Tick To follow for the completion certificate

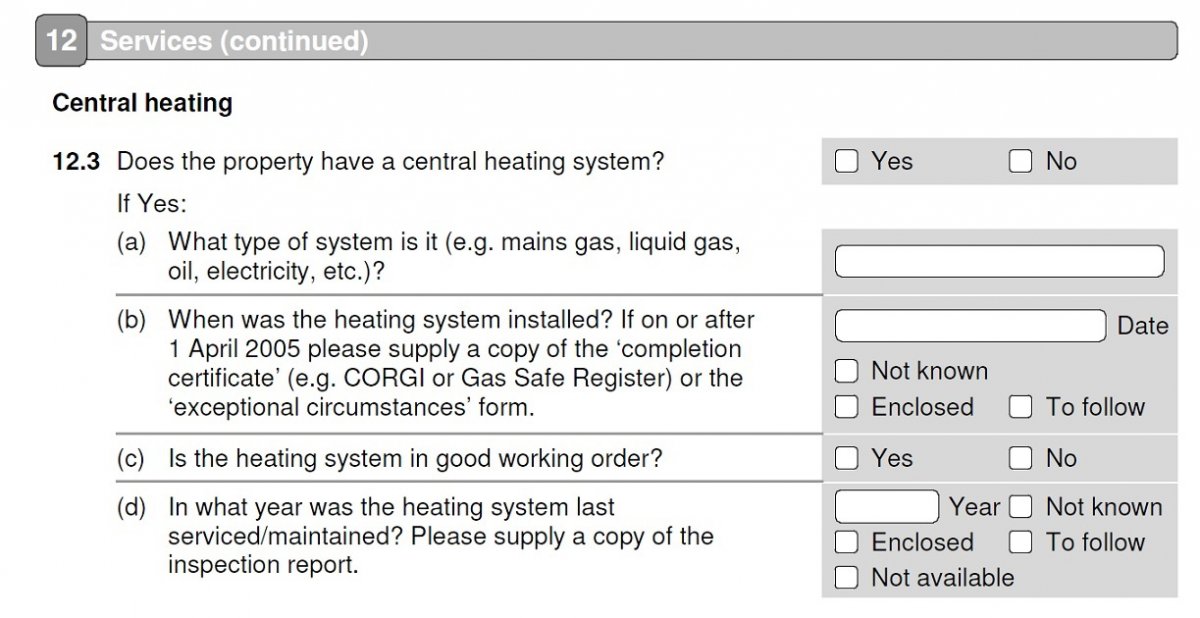(x=1020, y=407)
